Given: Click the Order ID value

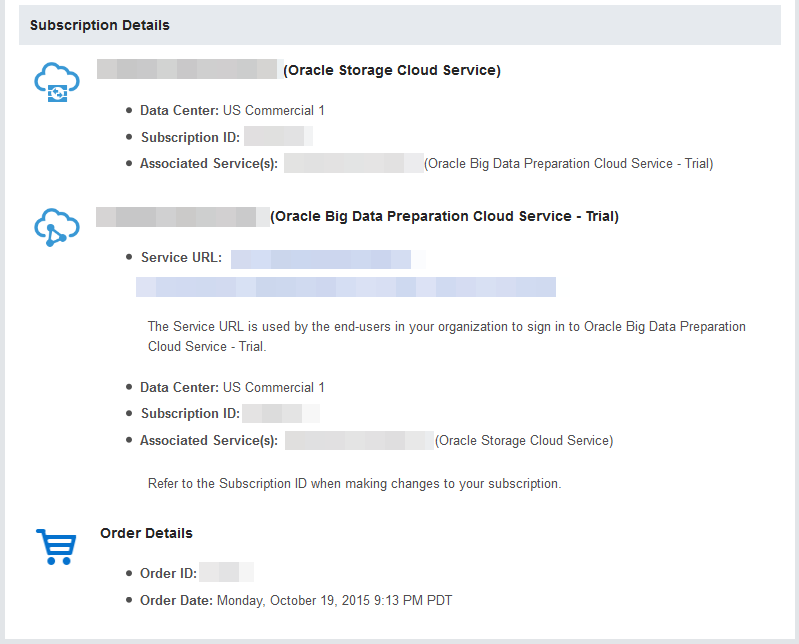Looking at the screenshot, I should tap(225, 573).
